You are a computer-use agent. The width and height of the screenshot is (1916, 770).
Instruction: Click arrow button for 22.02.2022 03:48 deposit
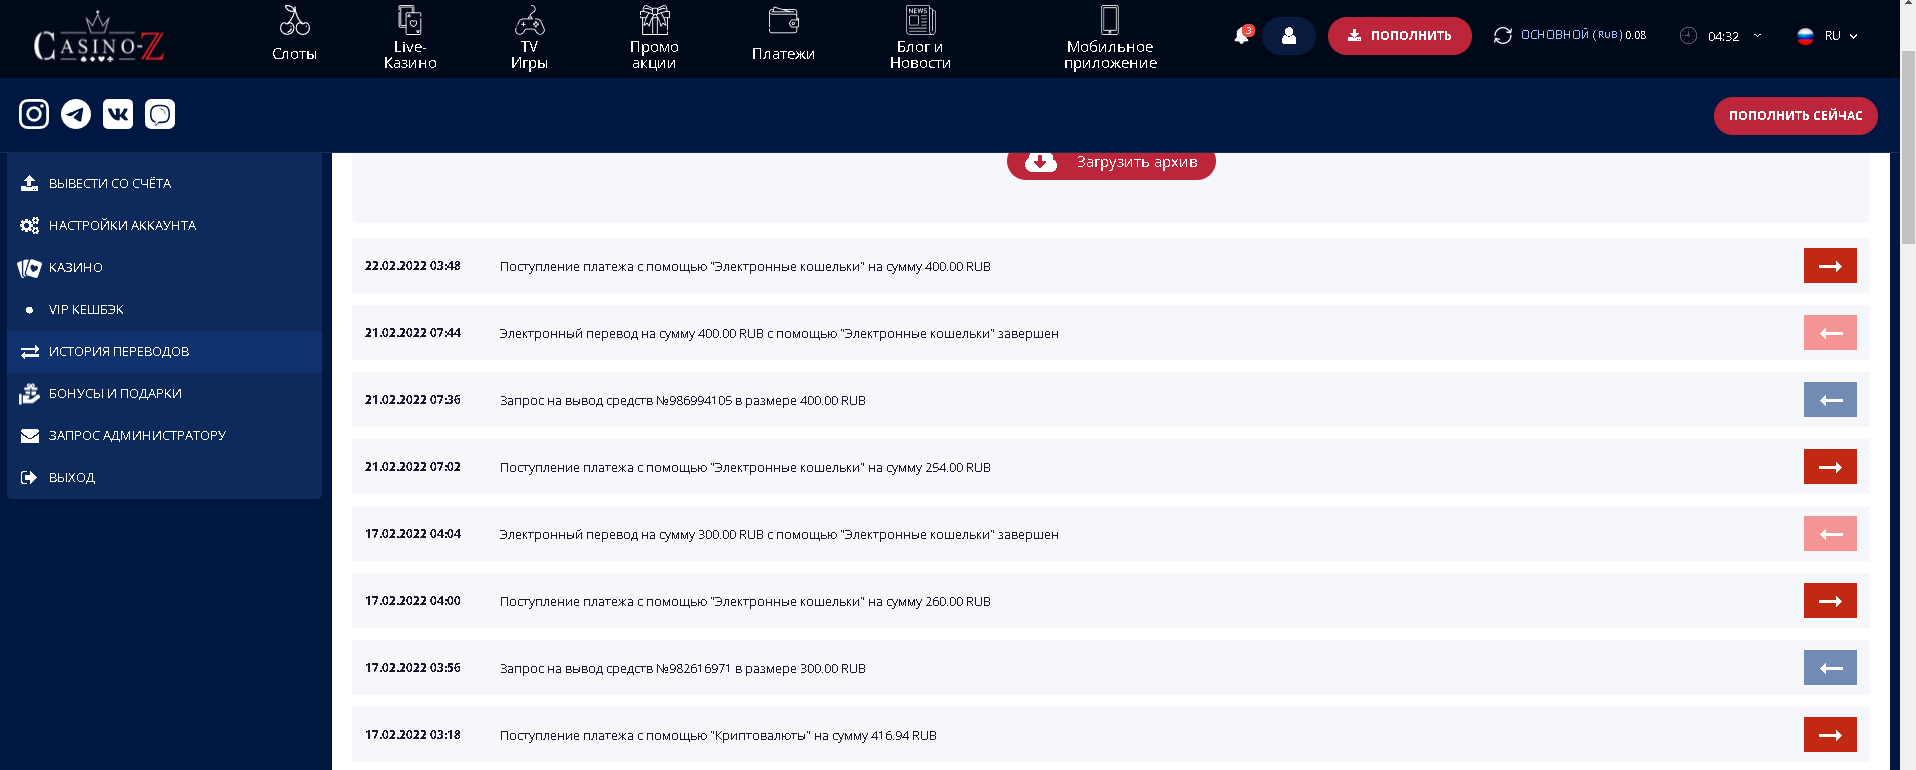pos(1830,266)
